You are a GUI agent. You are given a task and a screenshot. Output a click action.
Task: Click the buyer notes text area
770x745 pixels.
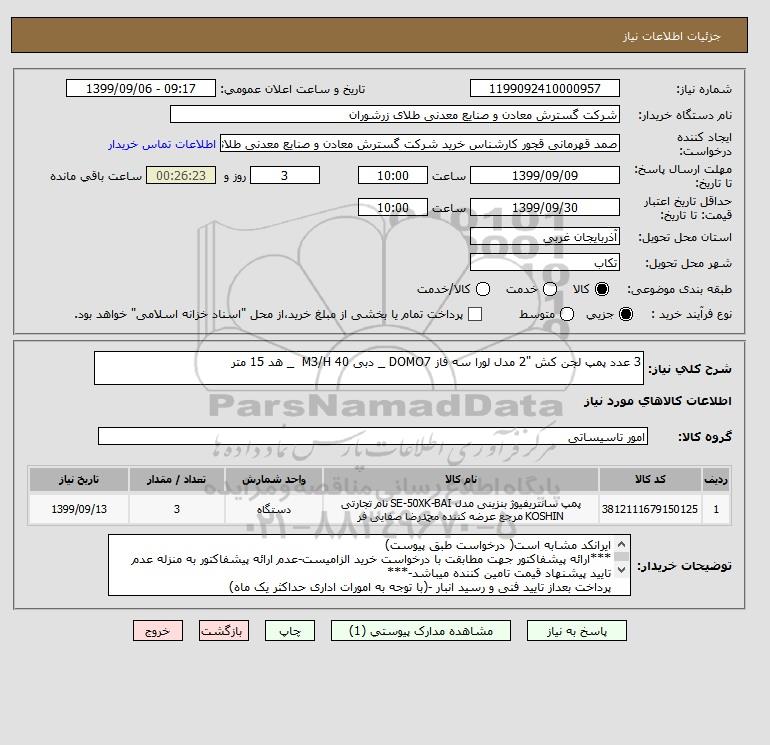tap(369, 565)
